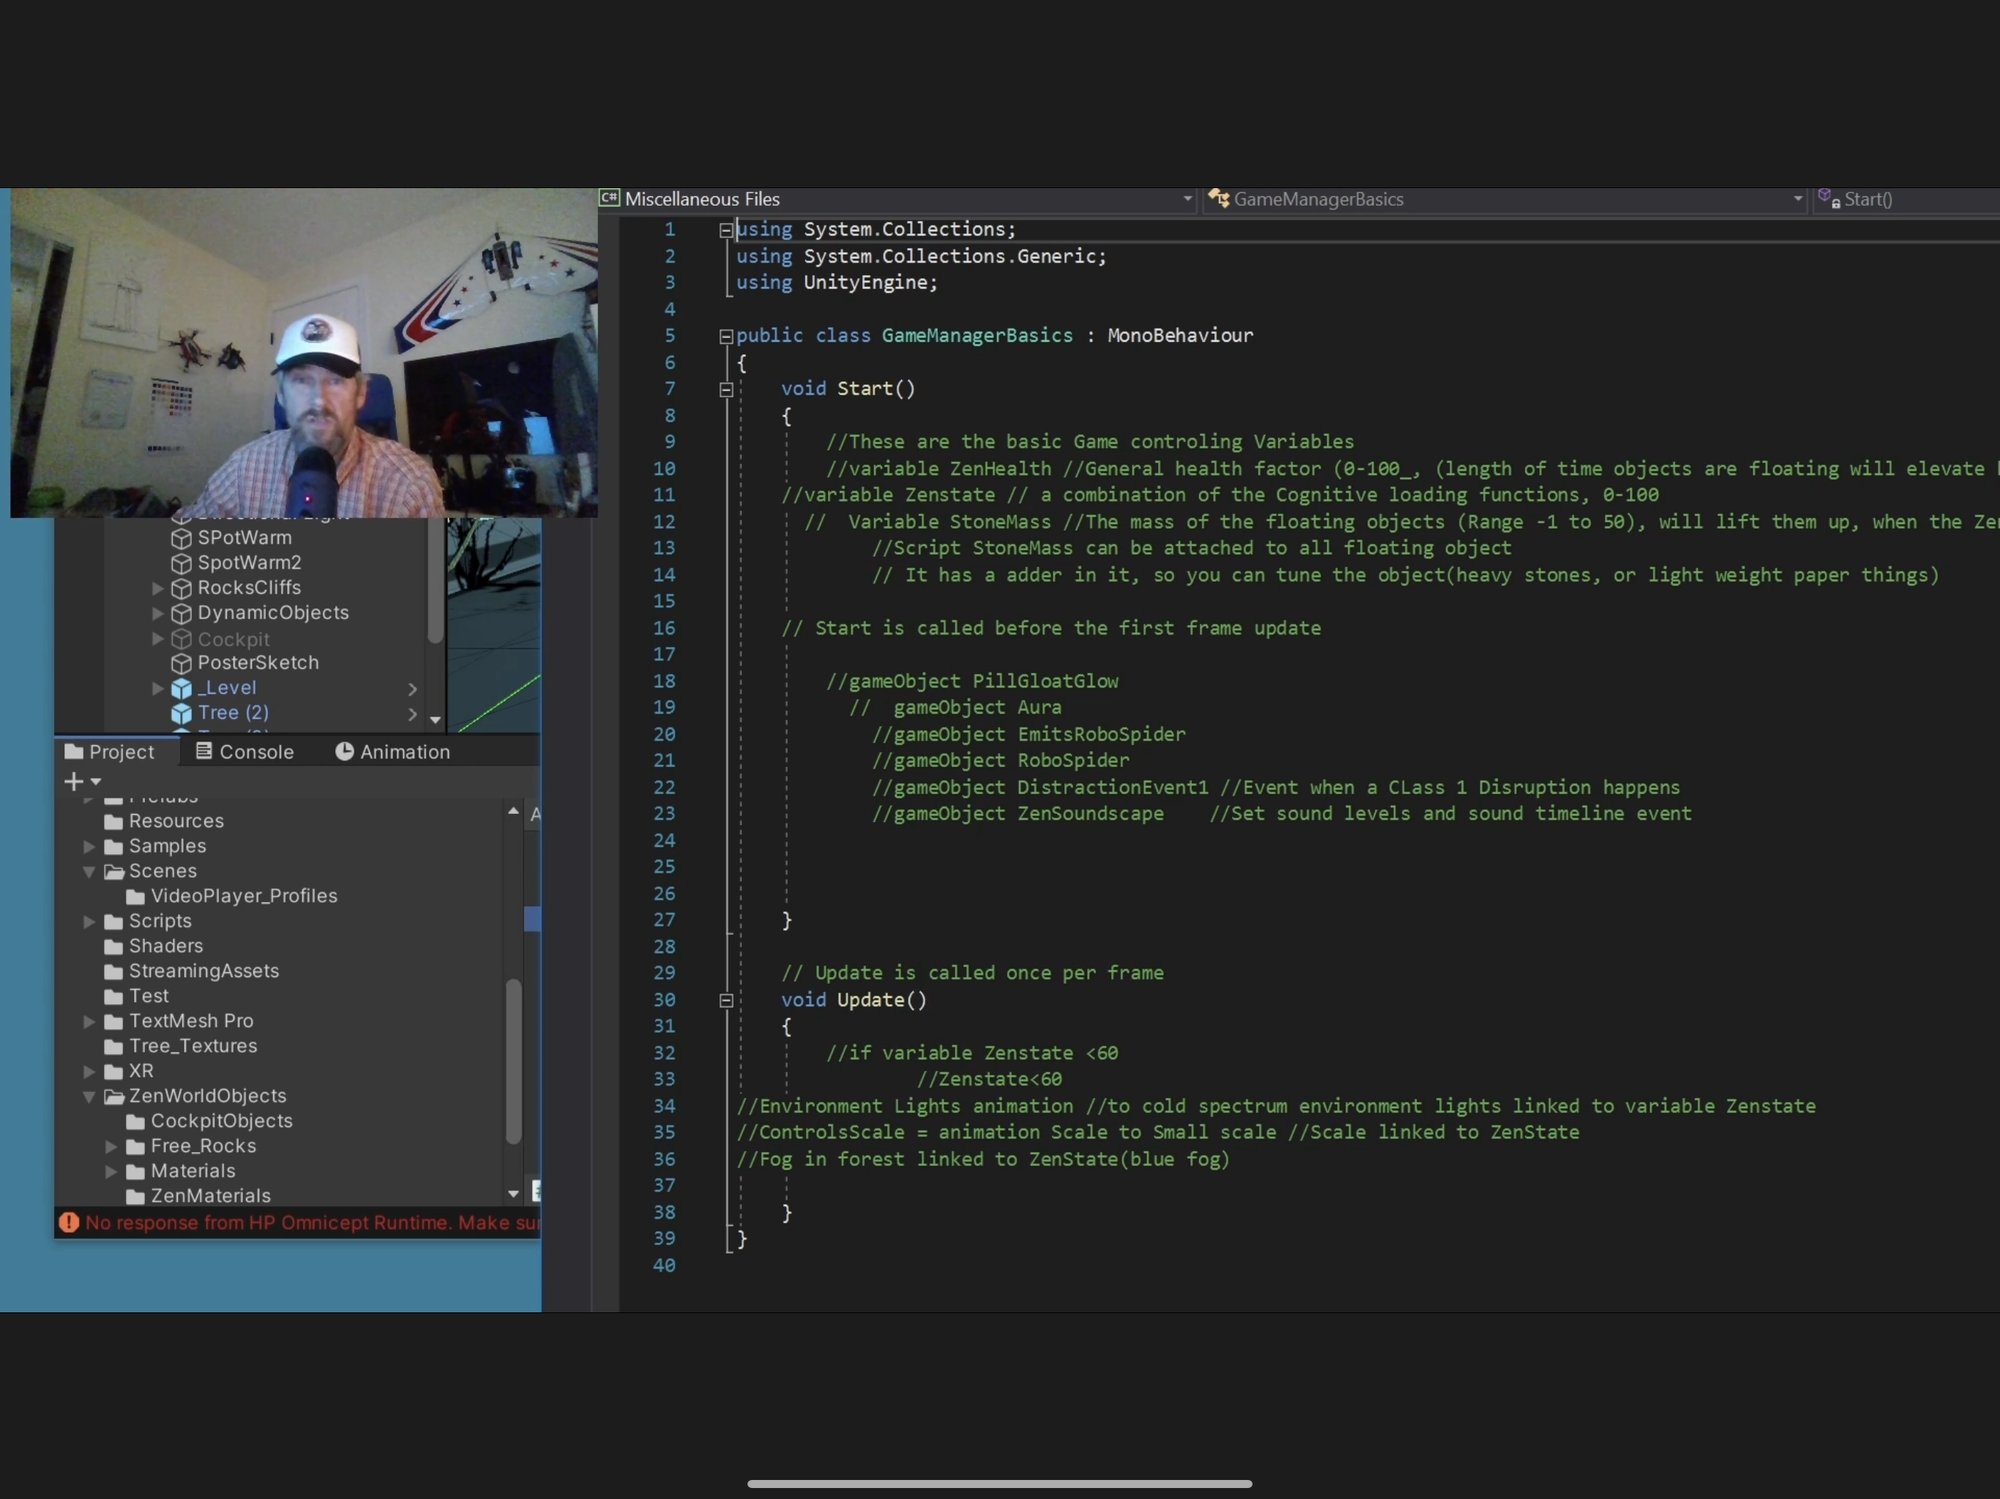Click the blue Tree (2) prefab icon
Image resolution: width=2000 pixels, height=1499 pixels.
[181, 713]
